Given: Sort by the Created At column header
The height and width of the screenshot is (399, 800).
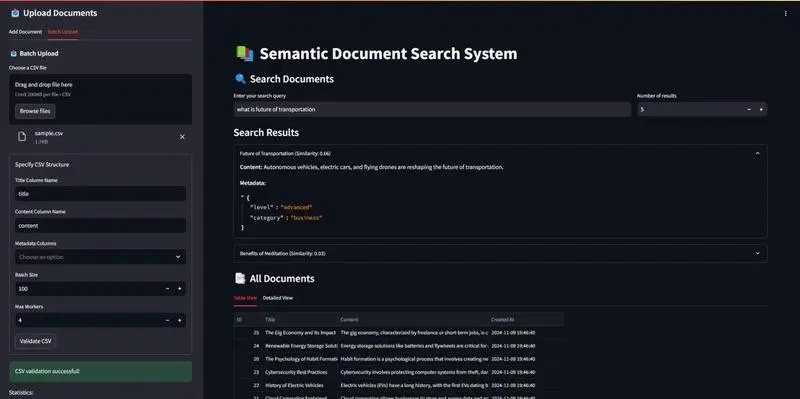Looking at the screenshot, I should coord(526,319).
